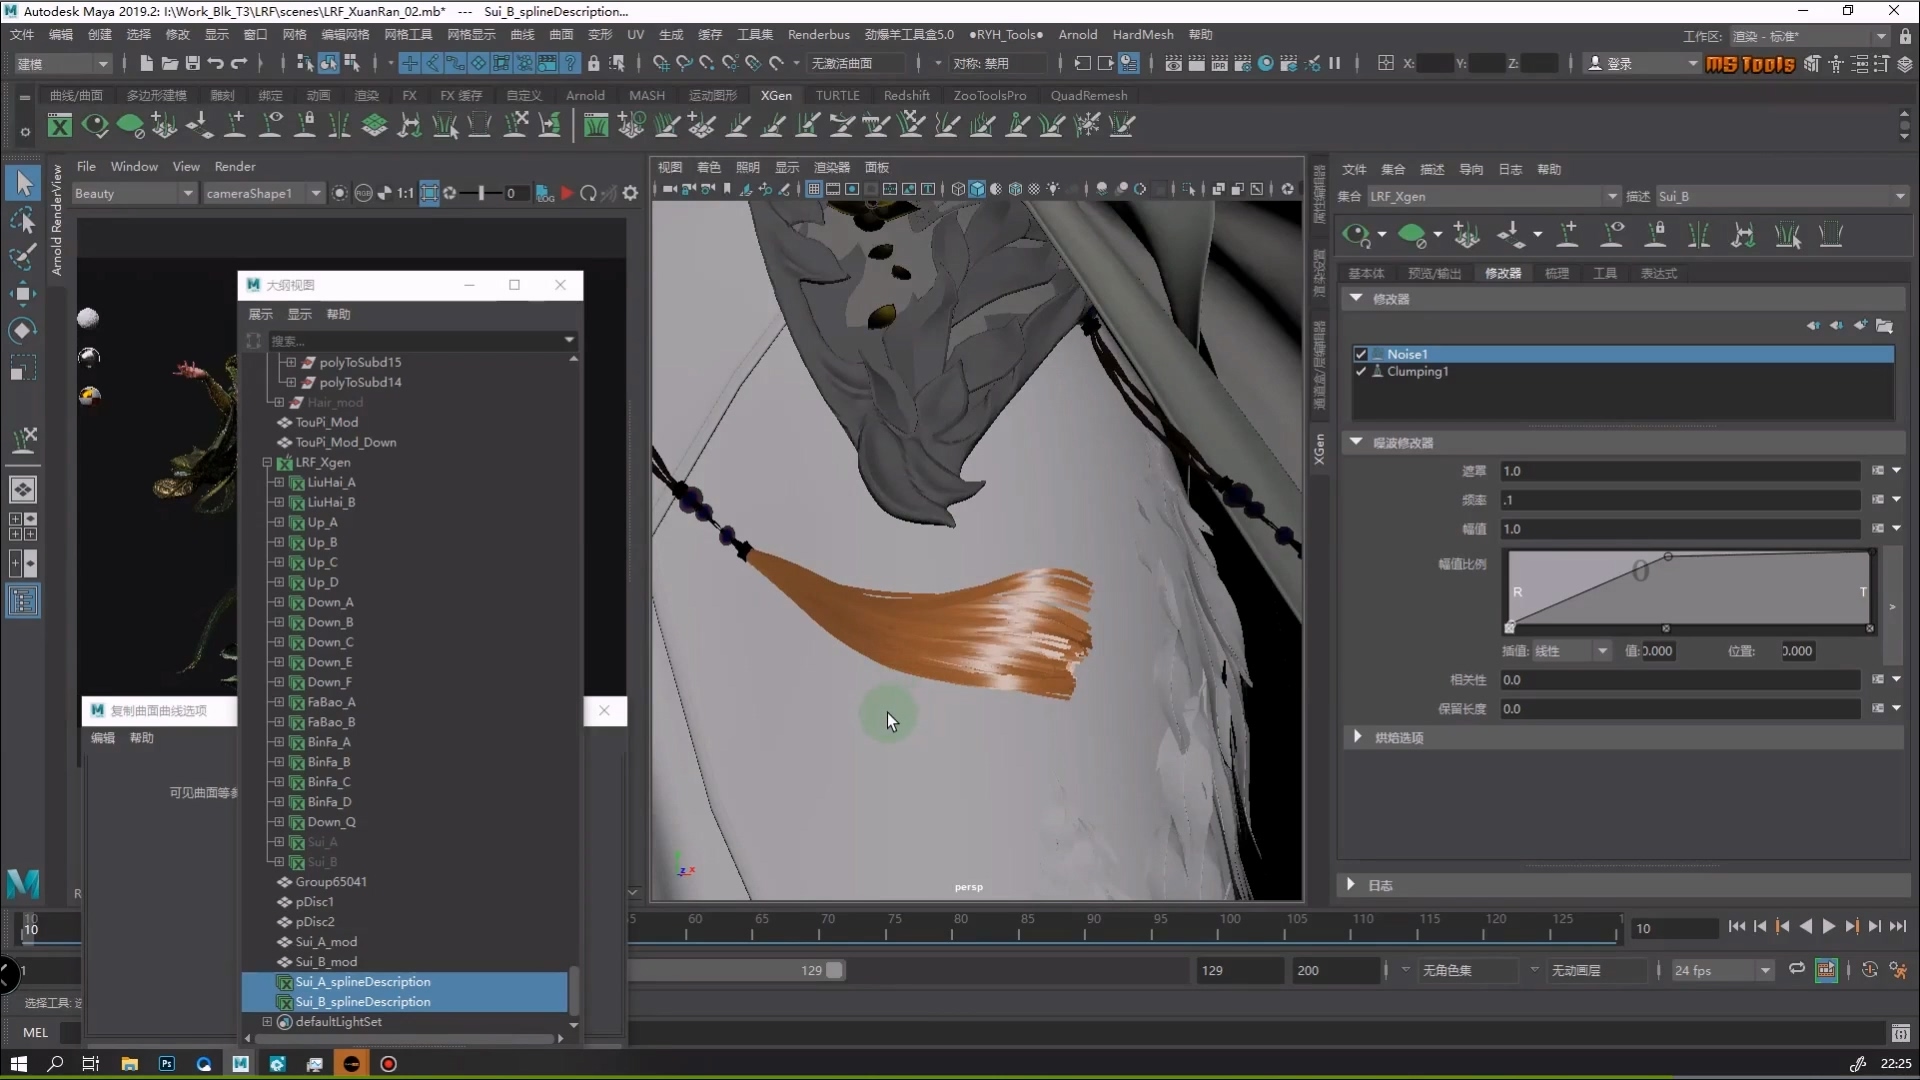Open Photoshop from the Windows taskbar
The height and width of the screenshot is (1080, 1920).
(x=166, y=1064)
